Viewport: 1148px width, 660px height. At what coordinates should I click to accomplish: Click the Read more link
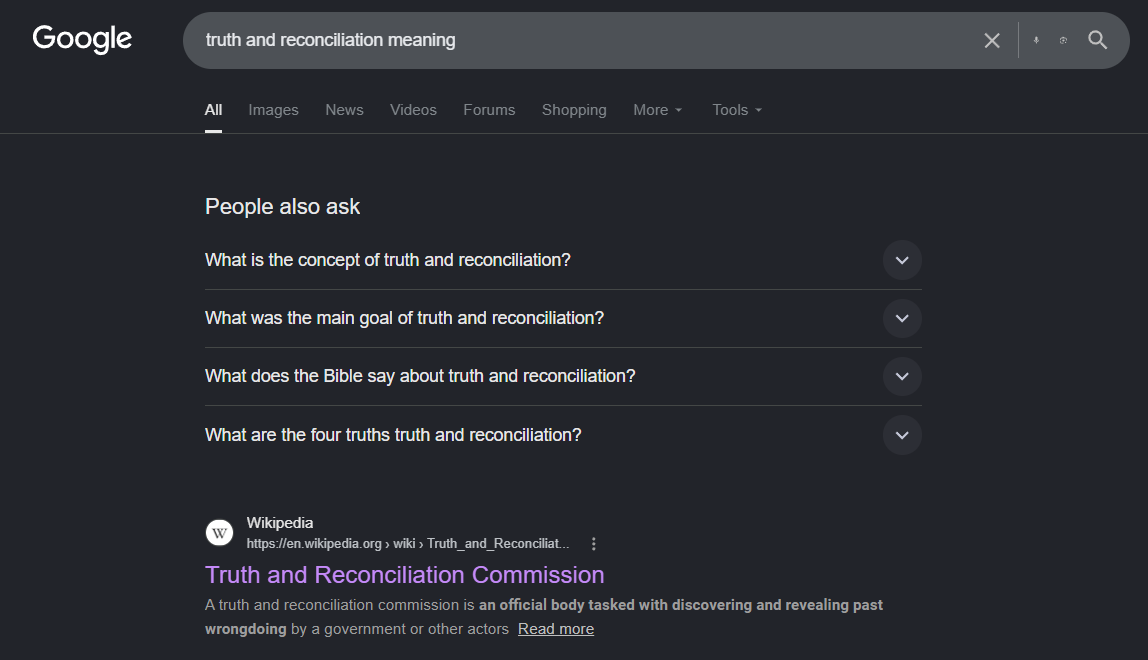click(x=556, y=629)
